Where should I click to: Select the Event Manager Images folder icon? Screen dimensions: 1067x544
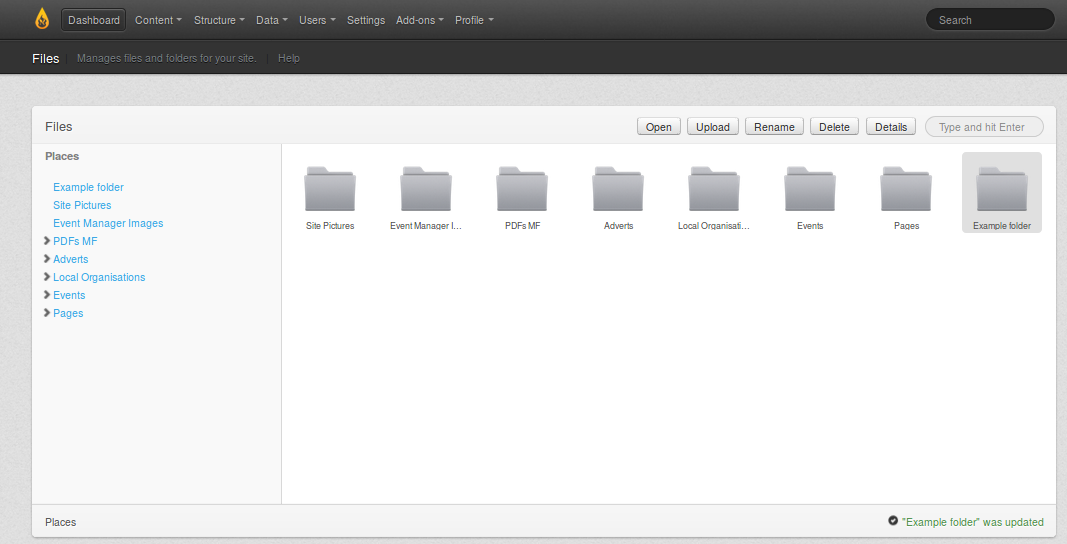pyautogui.click(x=426, y=189)
